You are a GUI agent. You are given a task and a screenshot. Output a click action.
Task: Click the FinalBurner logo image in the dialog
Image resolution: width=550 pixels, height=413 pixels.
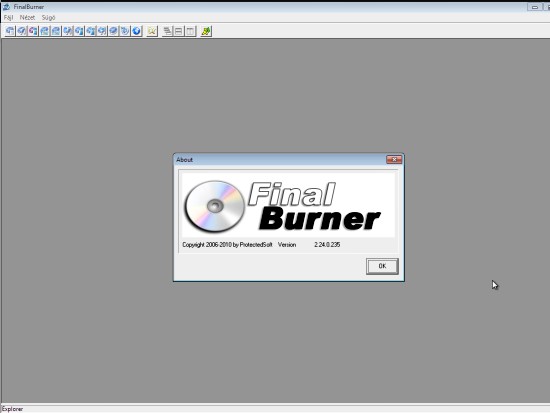288,205
